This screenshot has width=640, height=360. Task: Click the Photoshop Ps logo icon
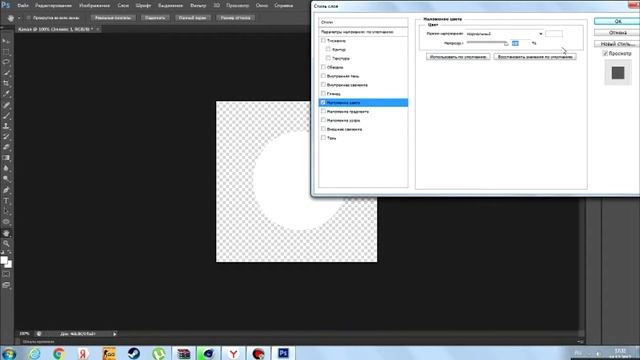pos(5,5)
